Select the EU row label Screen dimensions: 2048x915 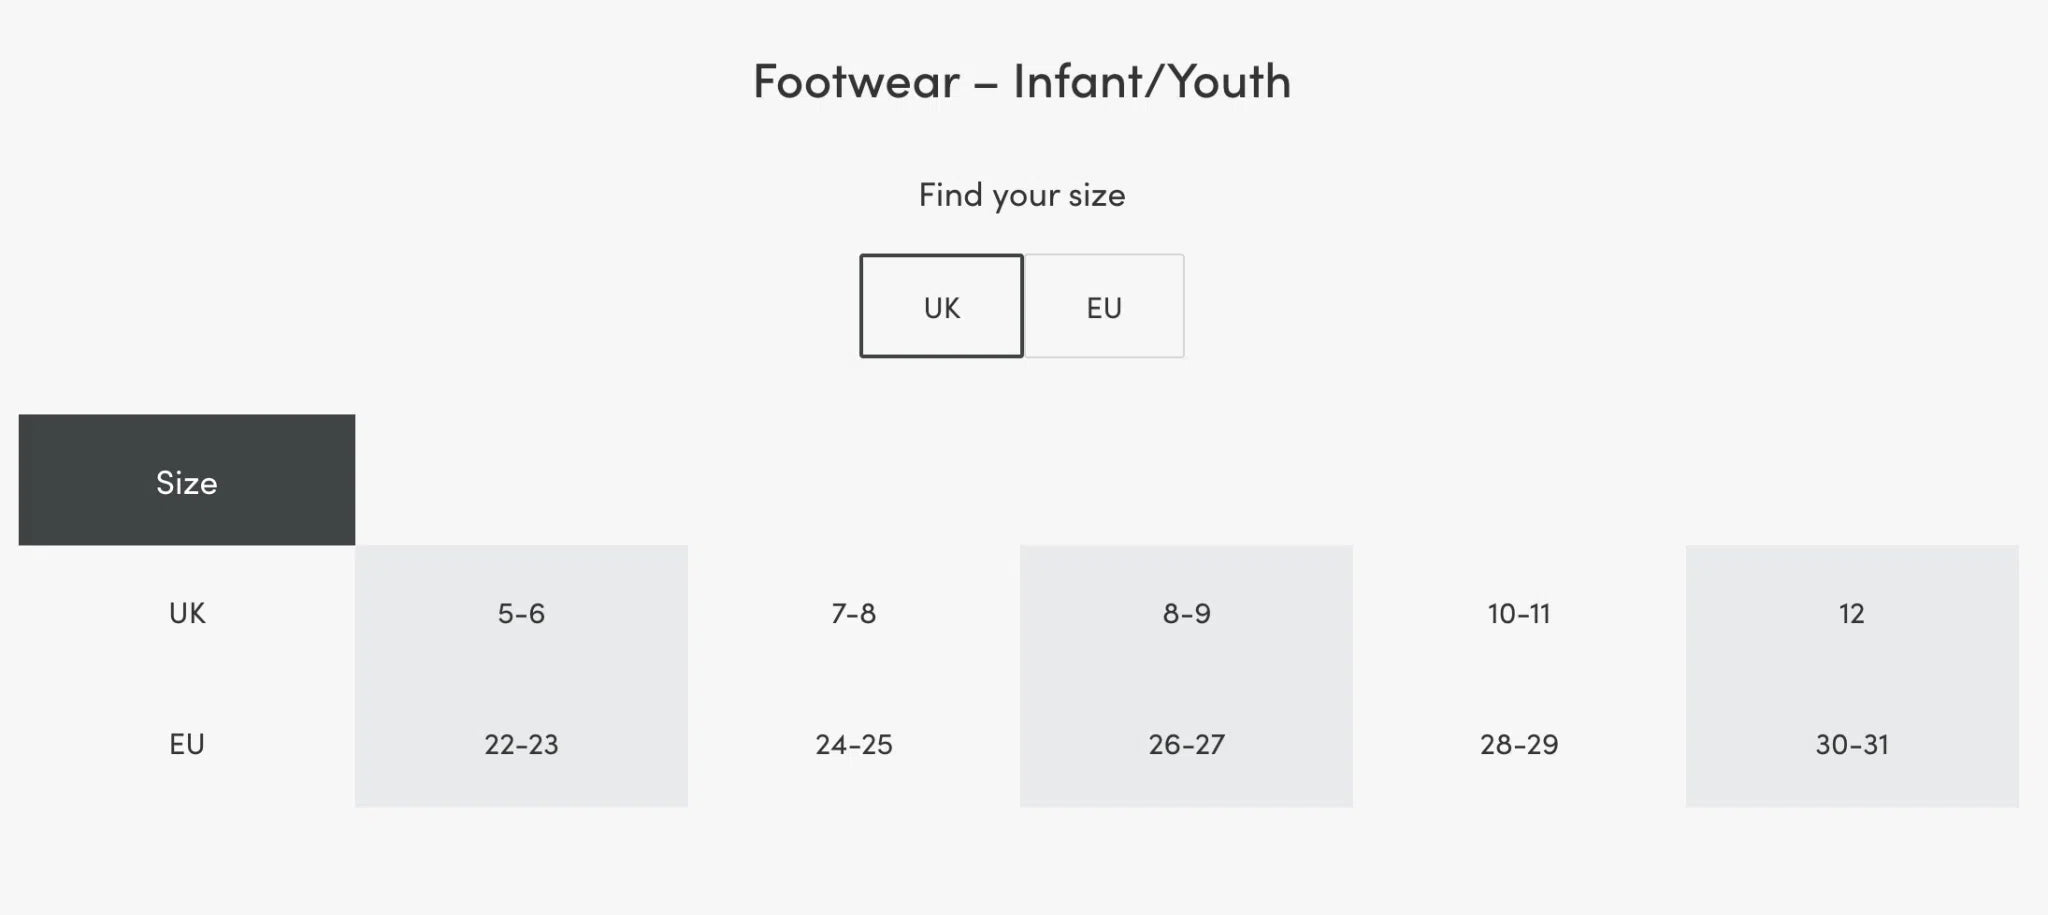(x=186, y=743)
